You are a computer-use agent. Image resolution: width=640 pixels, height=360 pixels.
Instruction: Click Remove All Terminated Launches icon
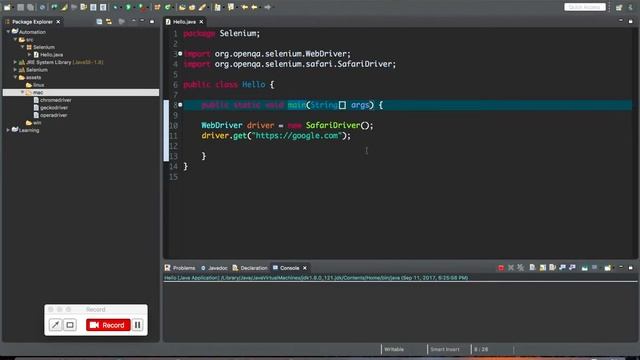[x=520, y=268]
